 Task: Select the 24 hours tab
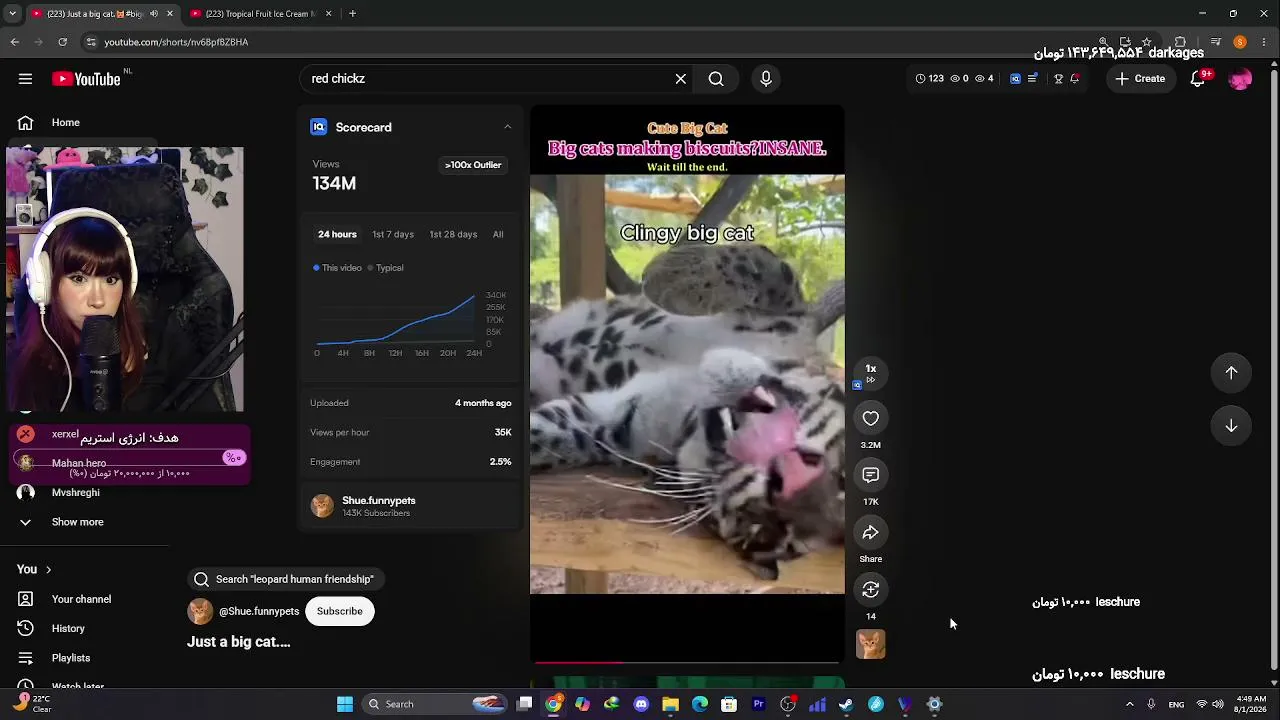click(337, 234)
